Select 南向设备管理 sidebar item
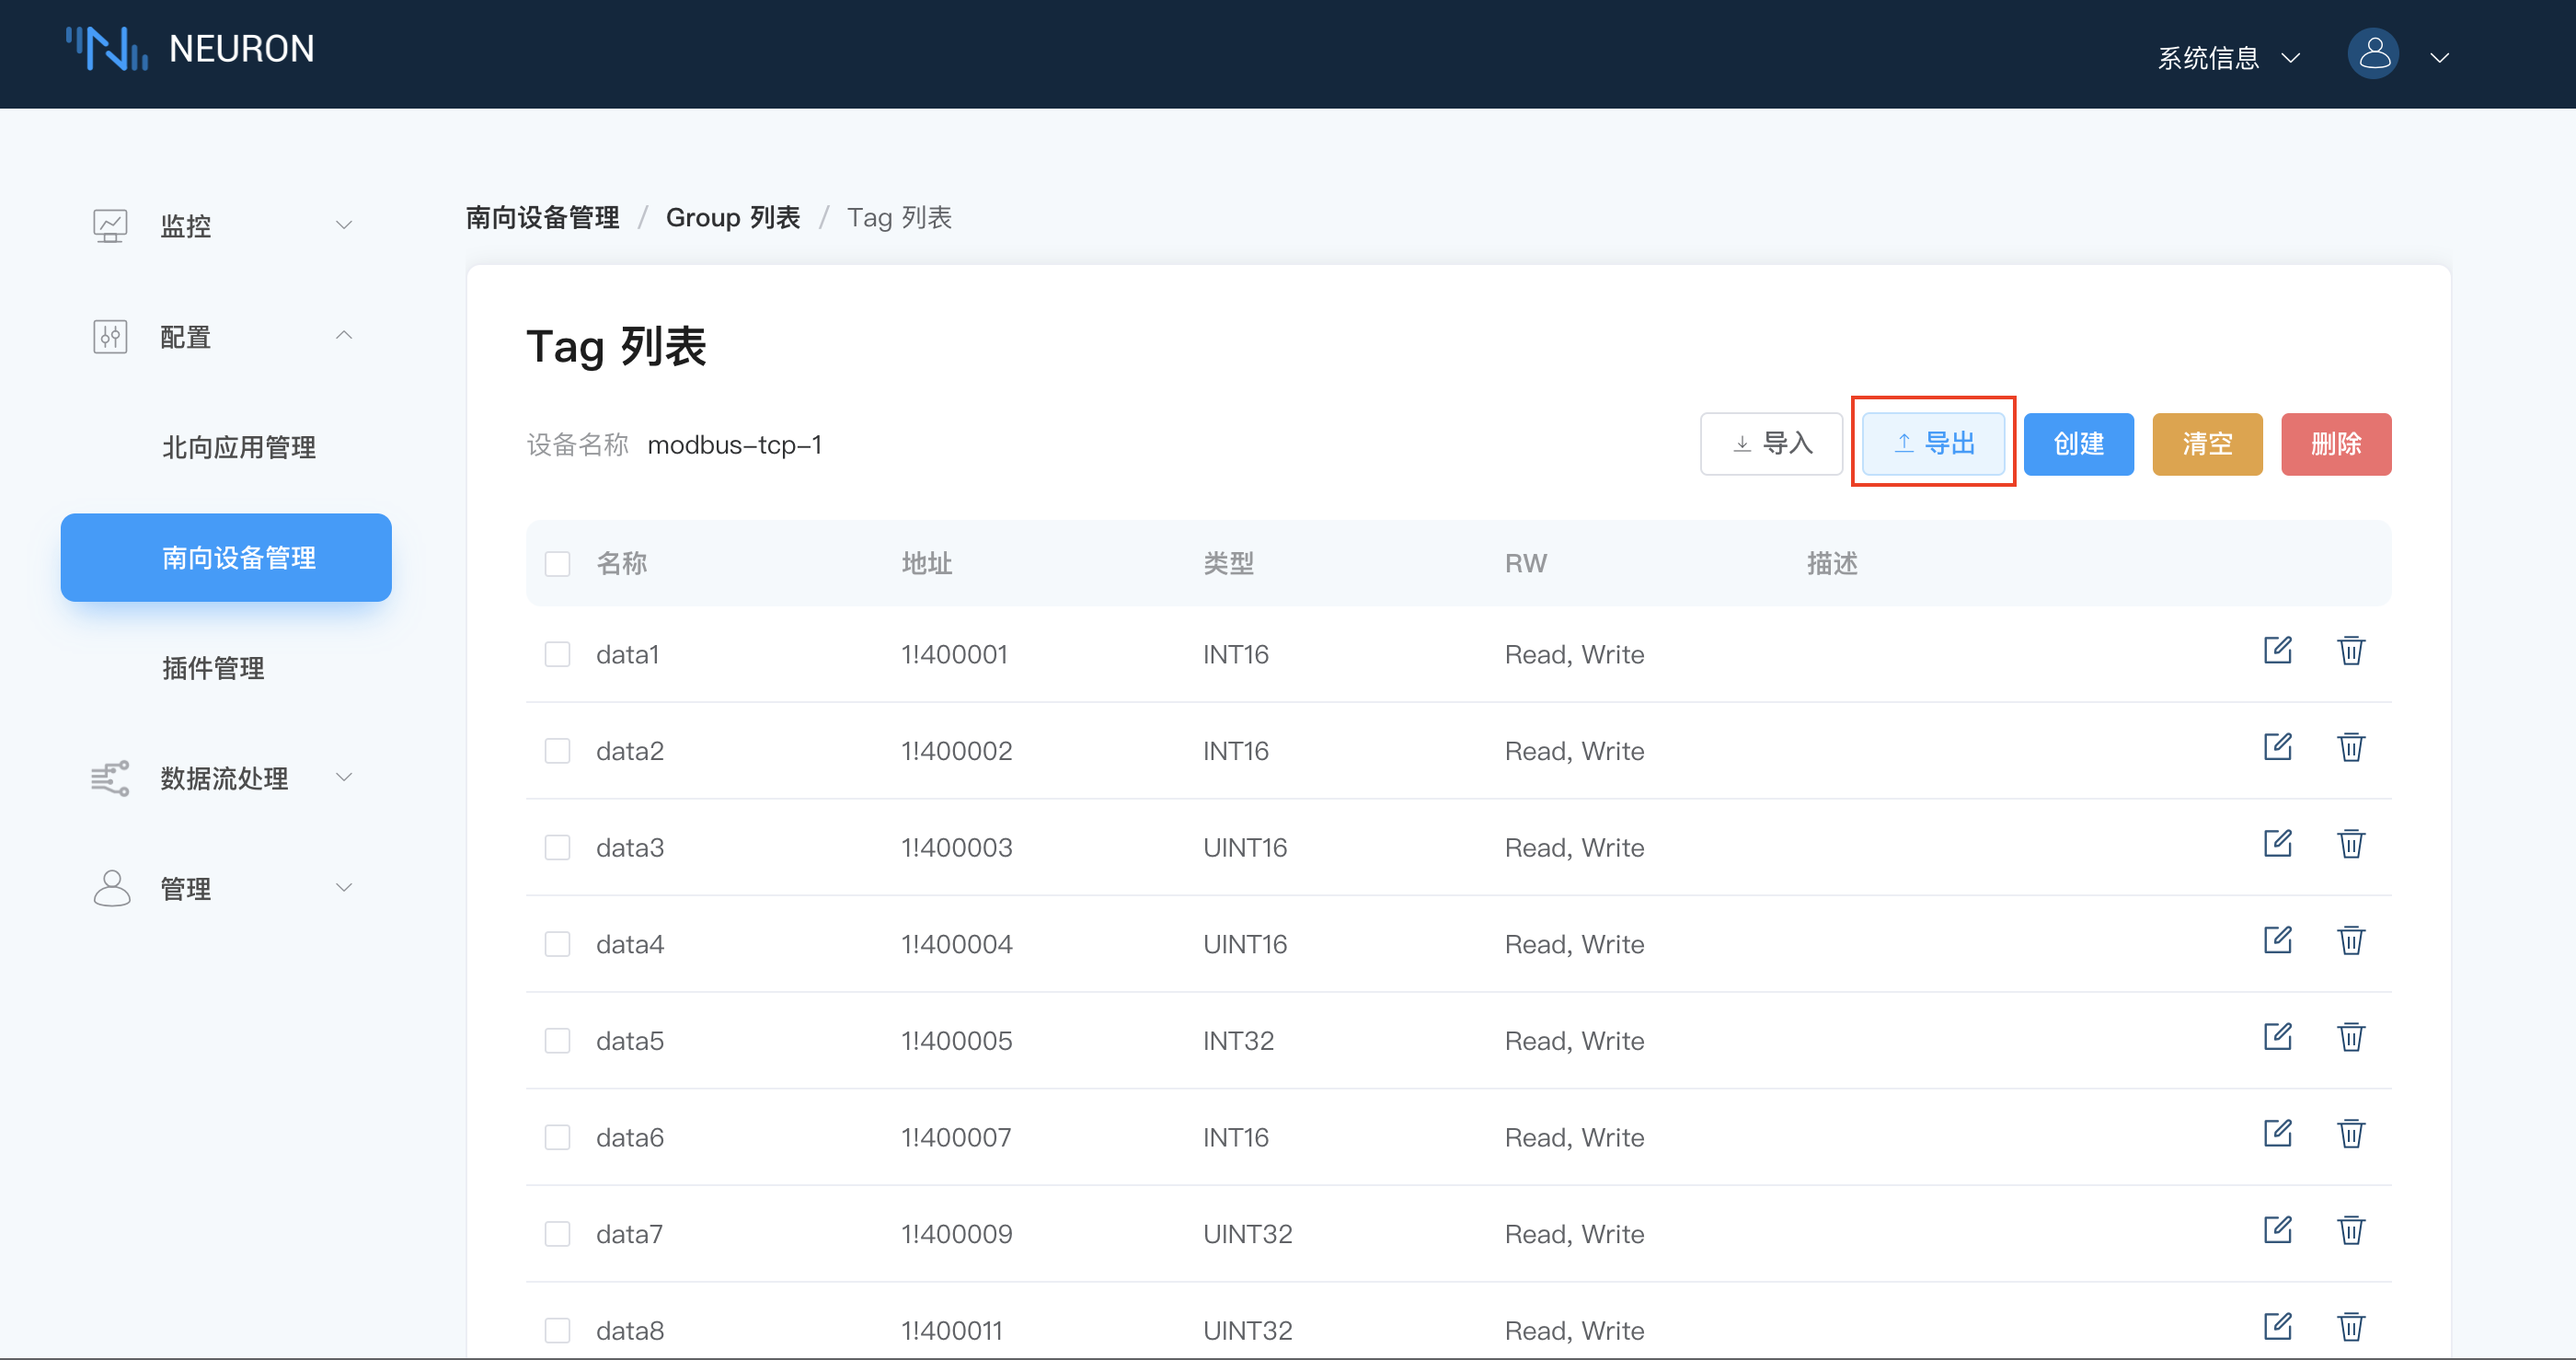This screenshot has height=1360, width=2576. 226,558
